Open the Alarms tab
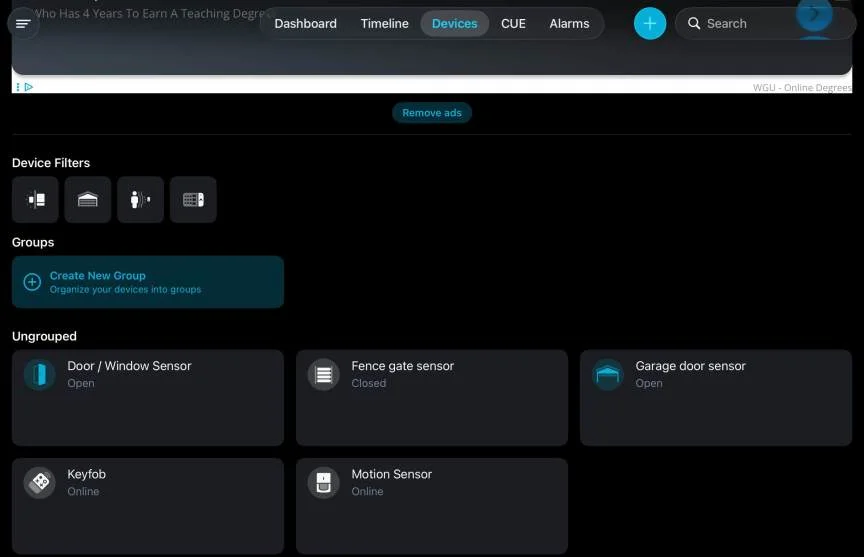 (x=569, y=24)
